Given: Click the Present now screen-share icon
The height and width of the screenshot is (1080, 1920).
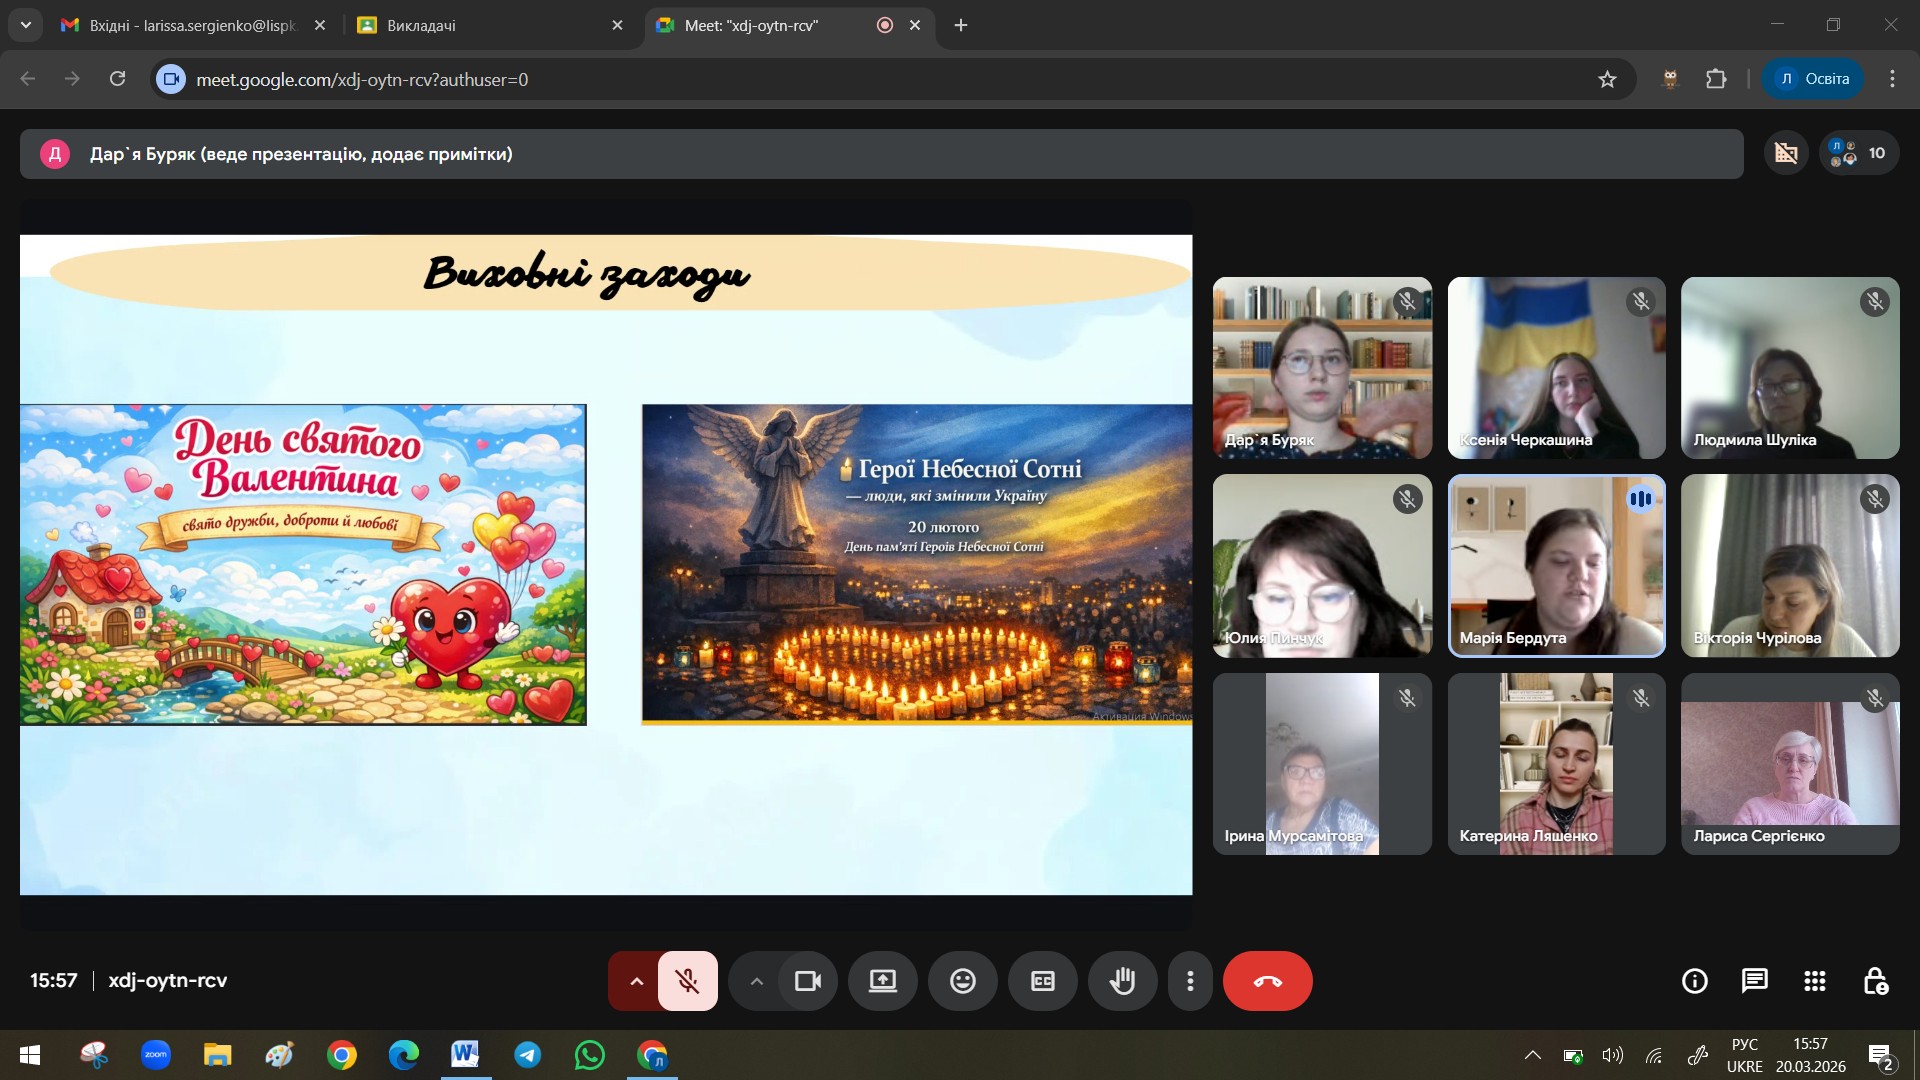Looking at the screenshot, I should pyautogui.click(x=882, y=981).
